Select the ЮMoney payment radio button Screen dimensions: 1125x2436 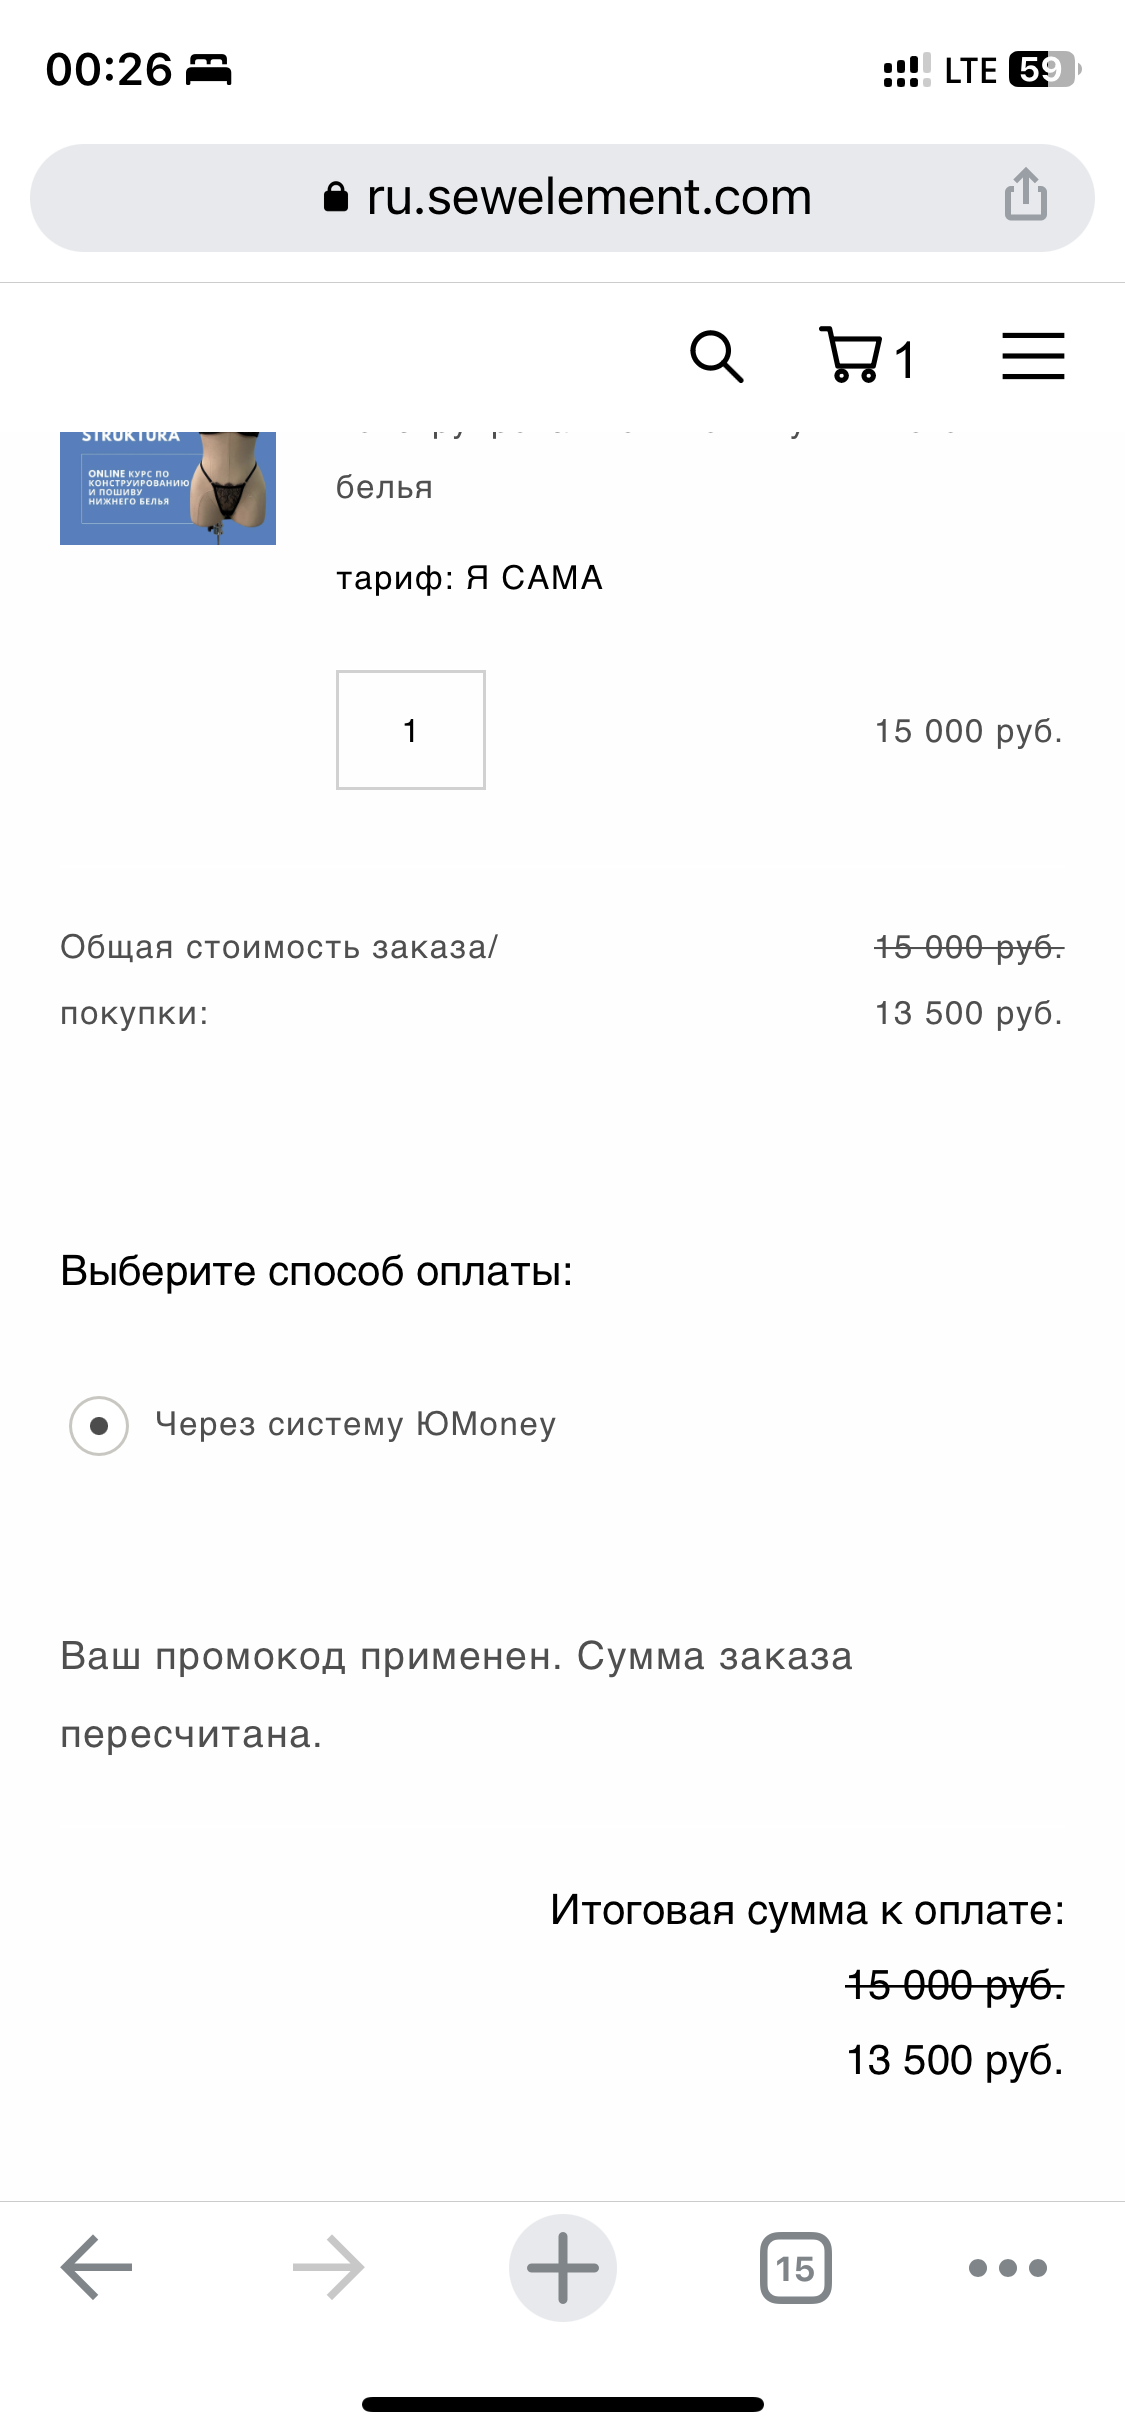coord(99,1425)
